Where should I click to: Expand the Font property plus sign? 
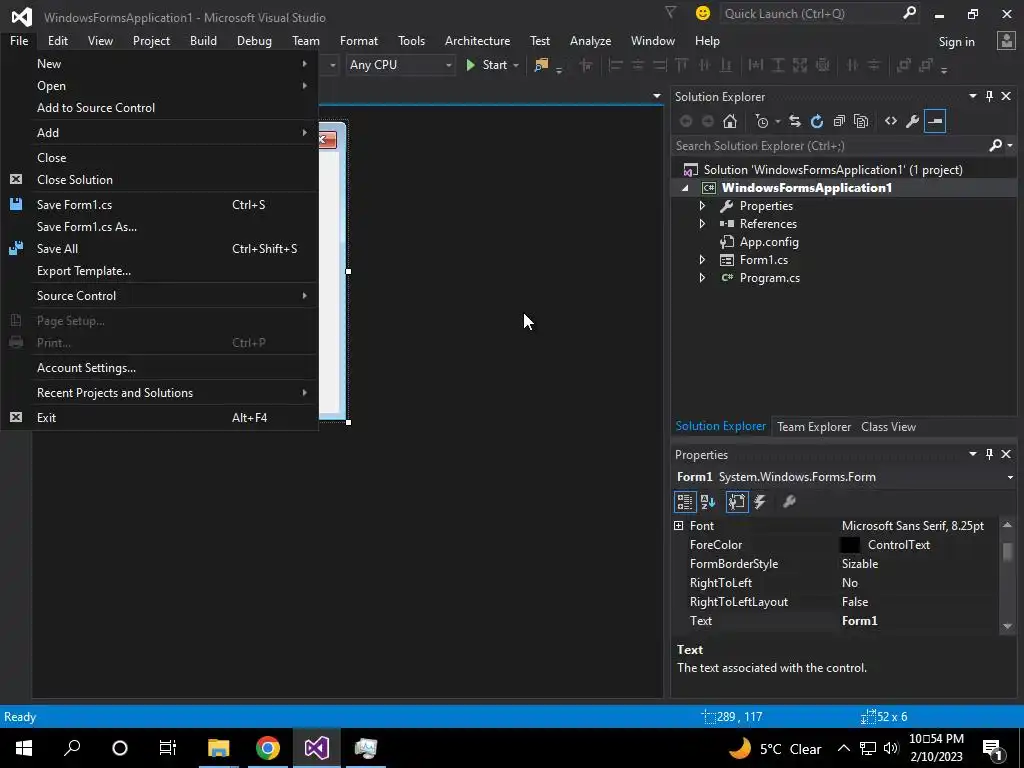point(679,526)
